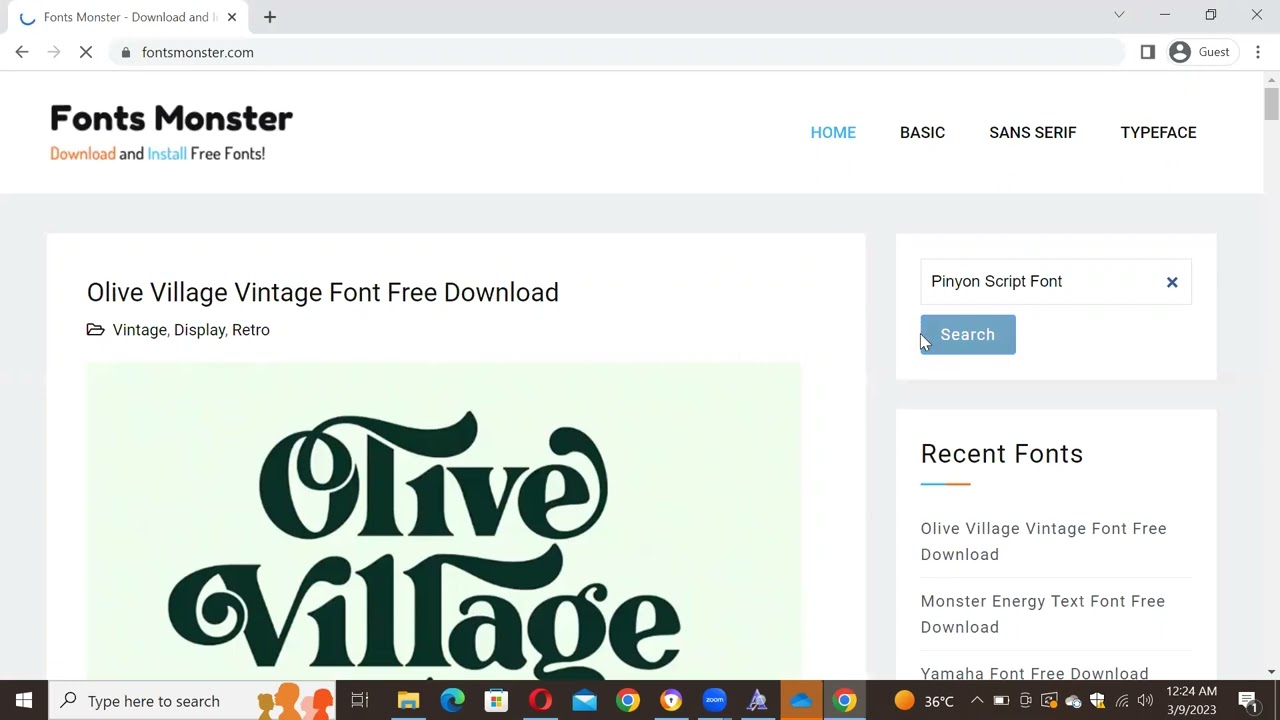1280x720 pixels.
Task: Open File Explorer from taskbar
Action: [408, 700]
